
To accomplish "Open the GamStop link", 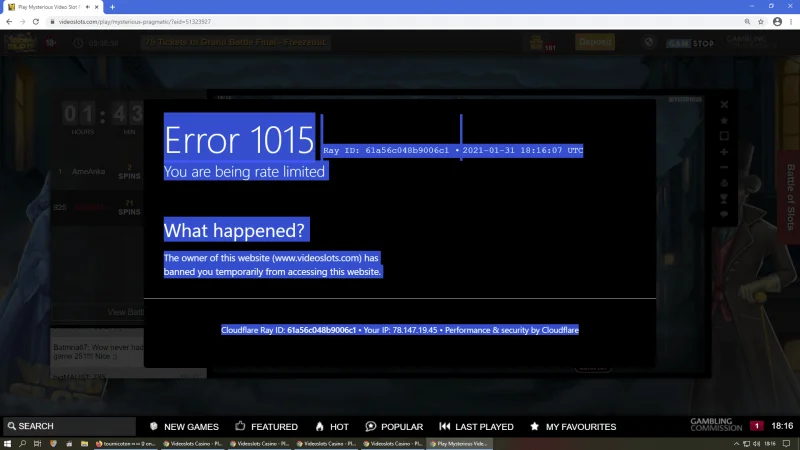I will 690,43.
